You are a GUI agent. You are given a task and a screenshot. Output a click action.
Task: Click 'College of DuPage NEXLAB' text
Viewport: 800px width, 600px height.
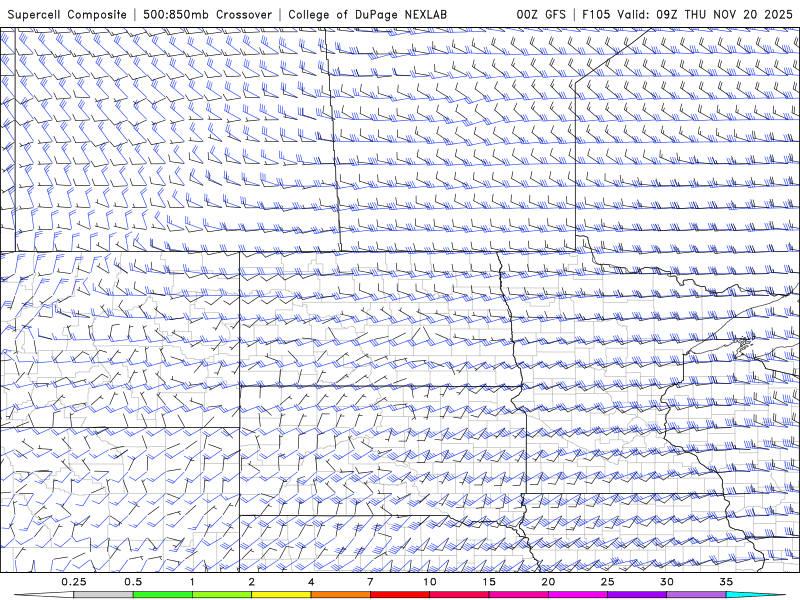(x=367, y=14)
